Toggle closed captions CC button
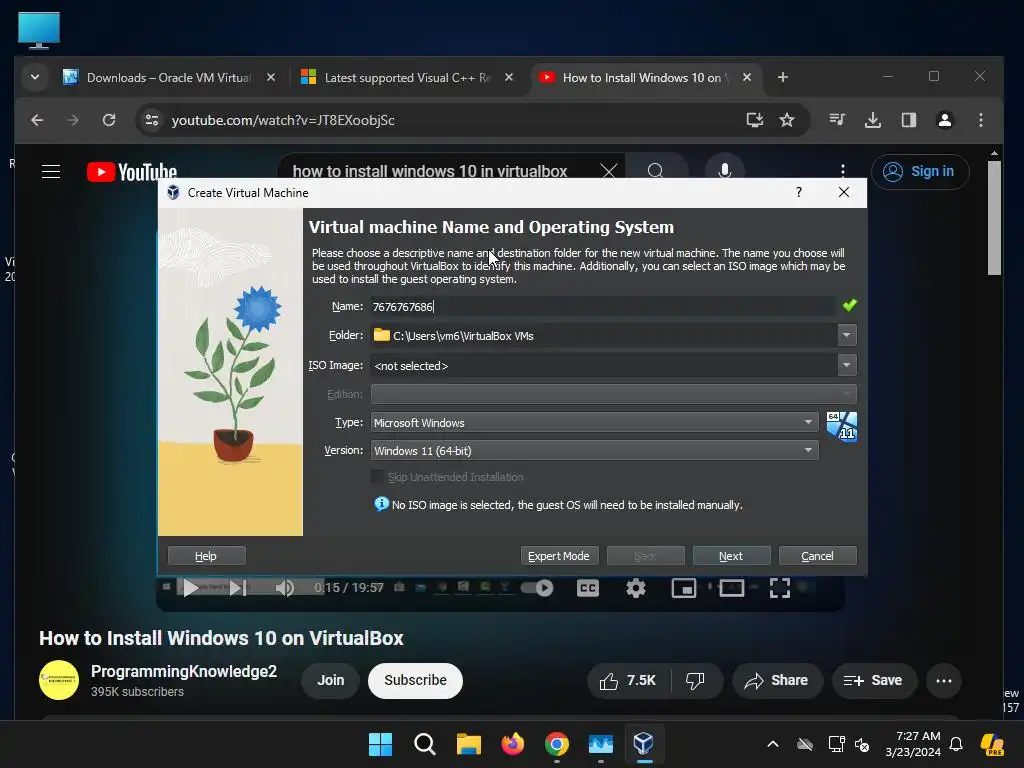Viewport: 1024px width, 768px height. coord(588,588)
